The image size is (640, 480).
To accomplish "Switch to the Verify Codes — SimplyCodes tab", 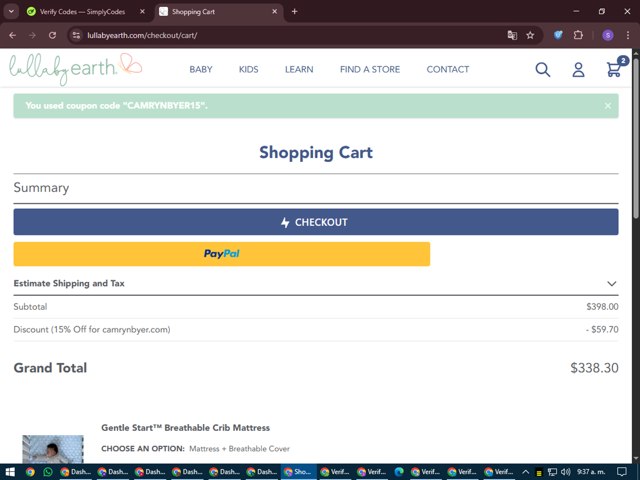I will click(82, 12).
